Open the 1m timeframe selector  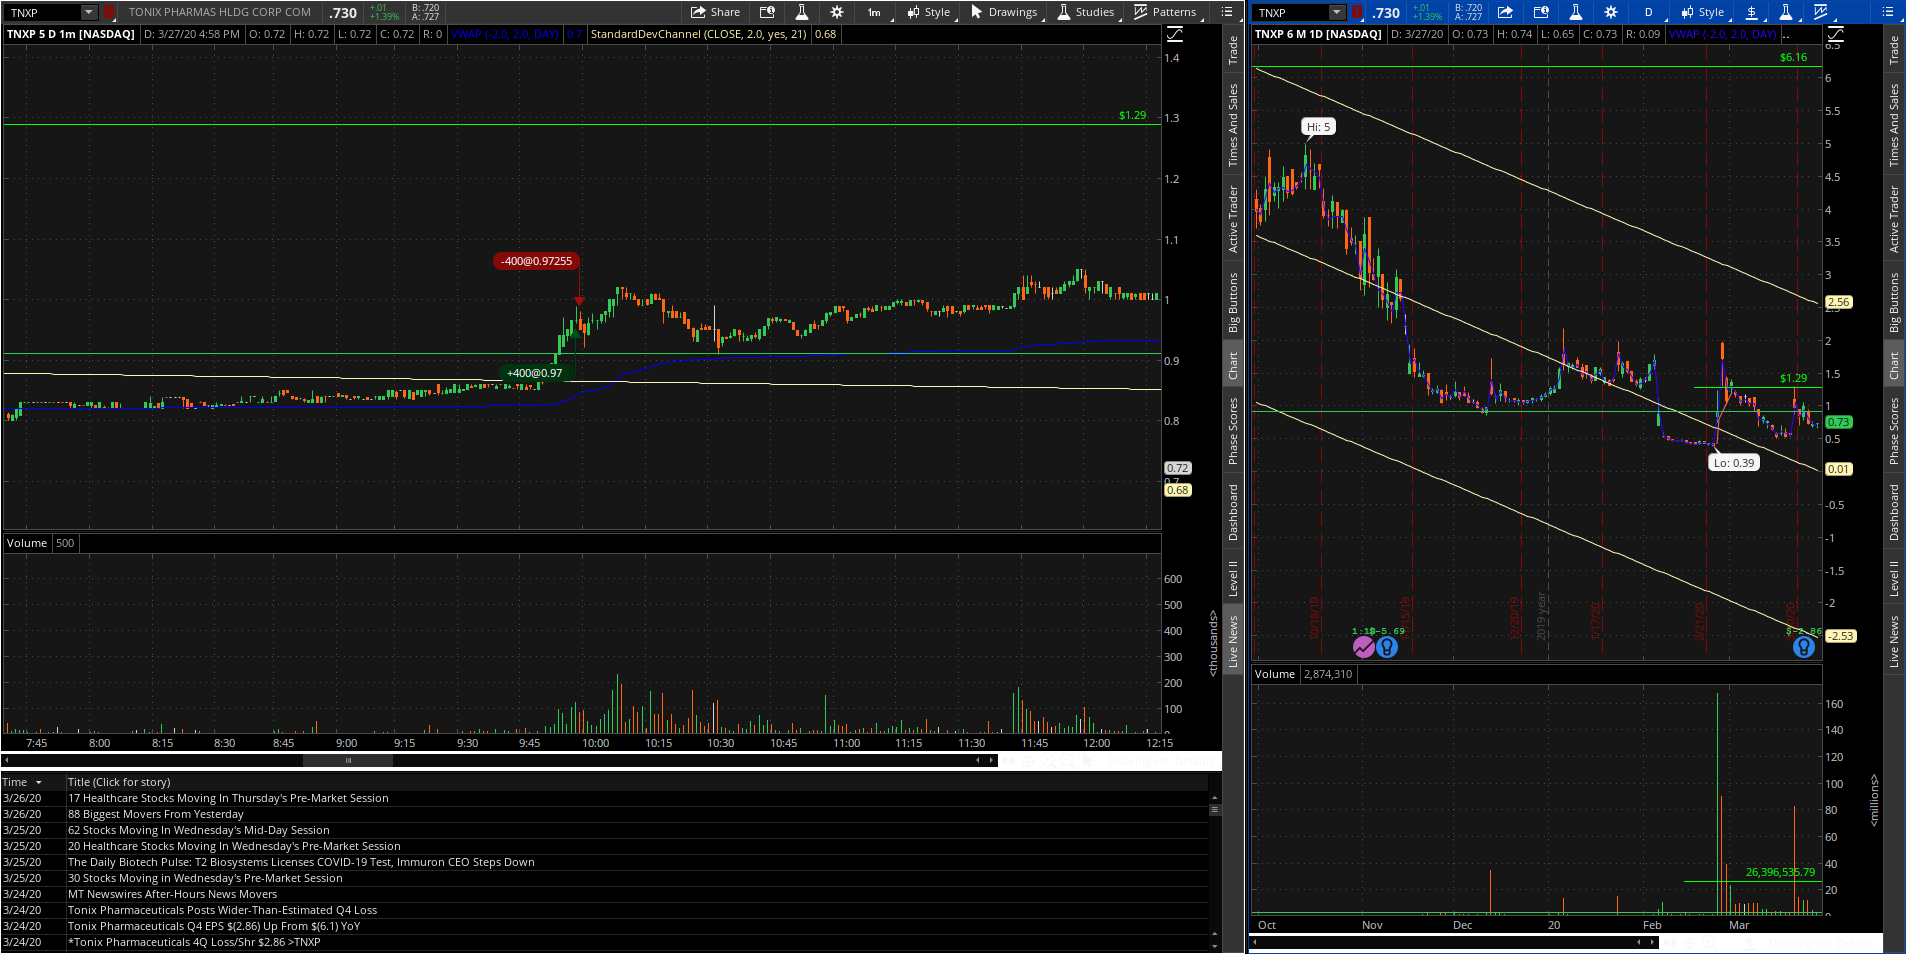point(874,12)
